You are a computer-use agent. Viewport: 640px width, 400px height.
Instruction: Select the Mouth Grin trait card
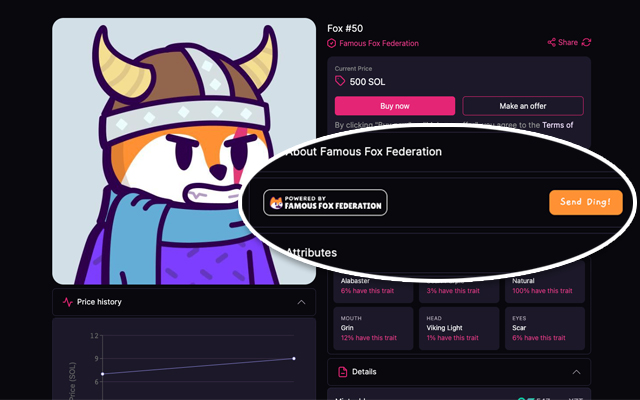point(374,328)
